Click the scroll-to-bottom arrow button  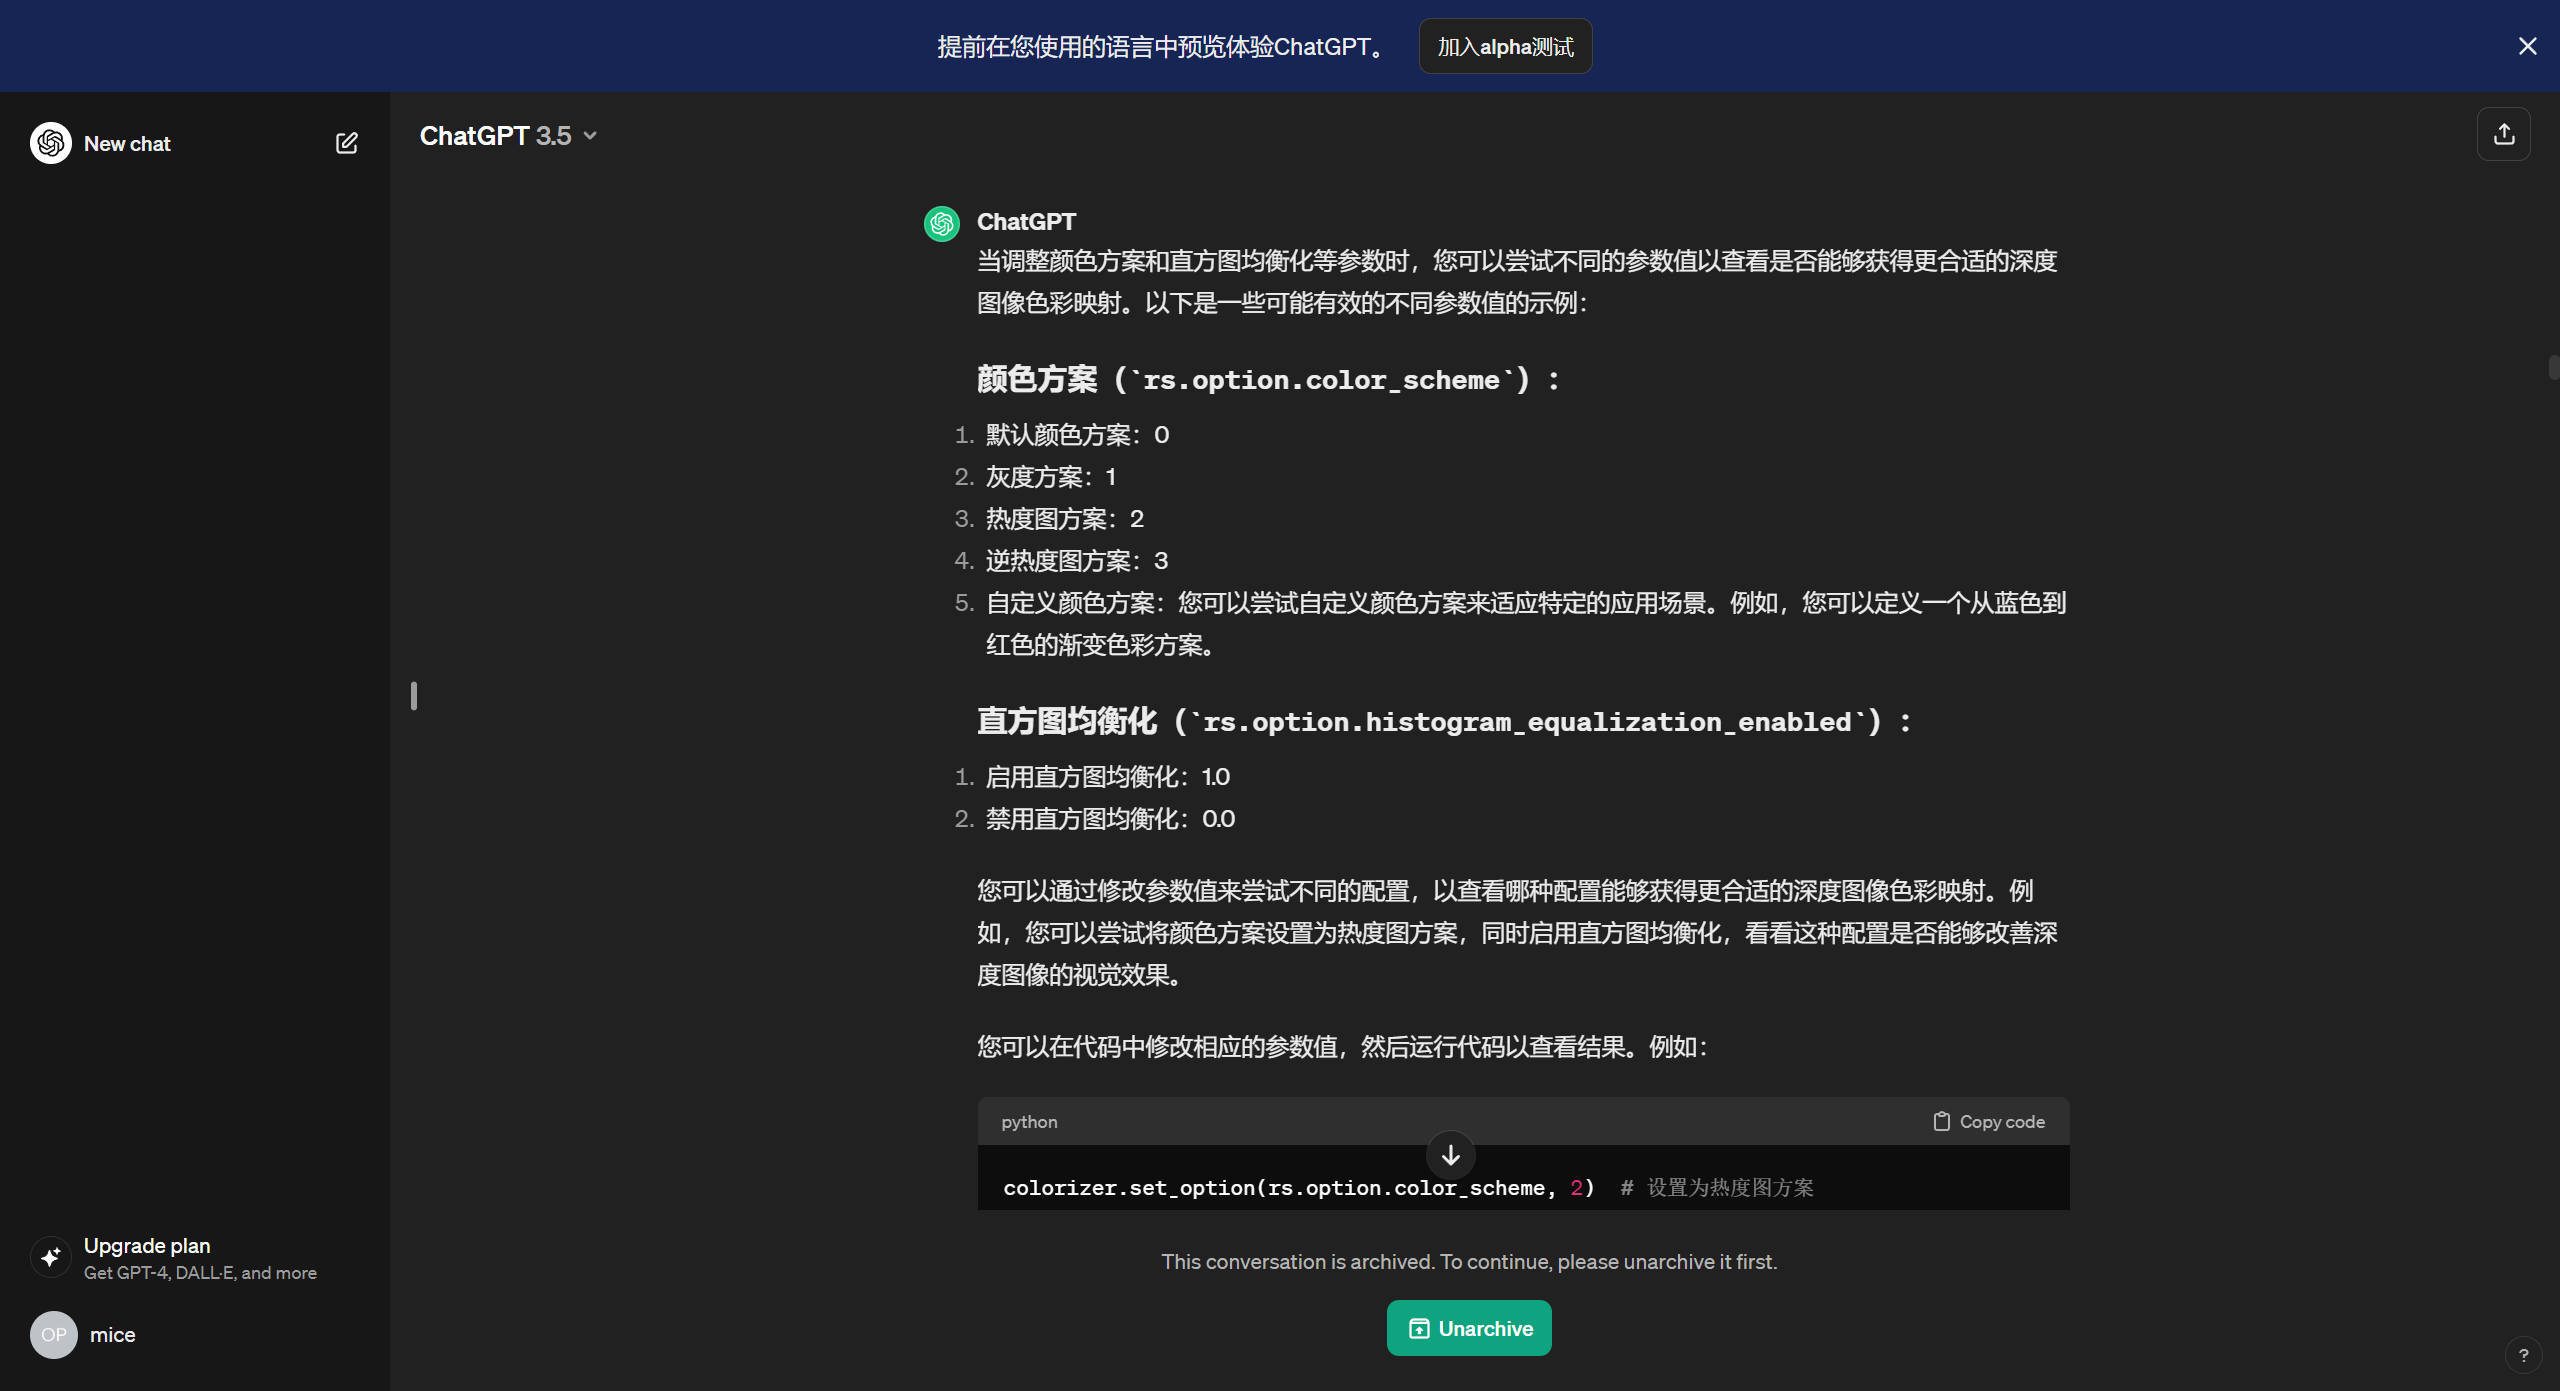(x=1450, y=1155)
